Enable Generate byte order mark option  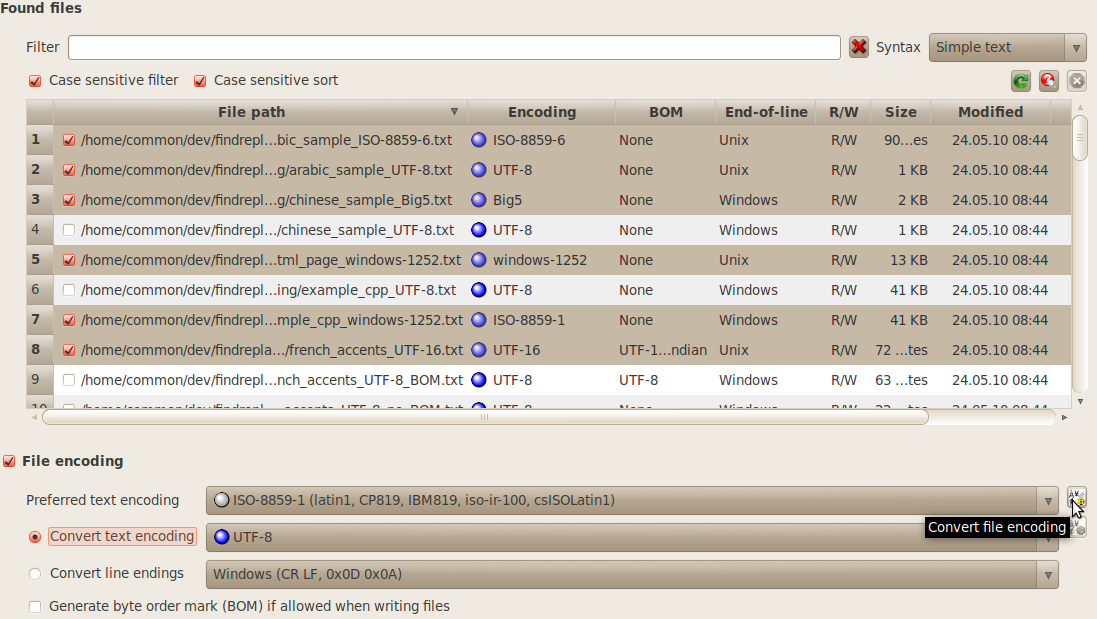(35, 606)
